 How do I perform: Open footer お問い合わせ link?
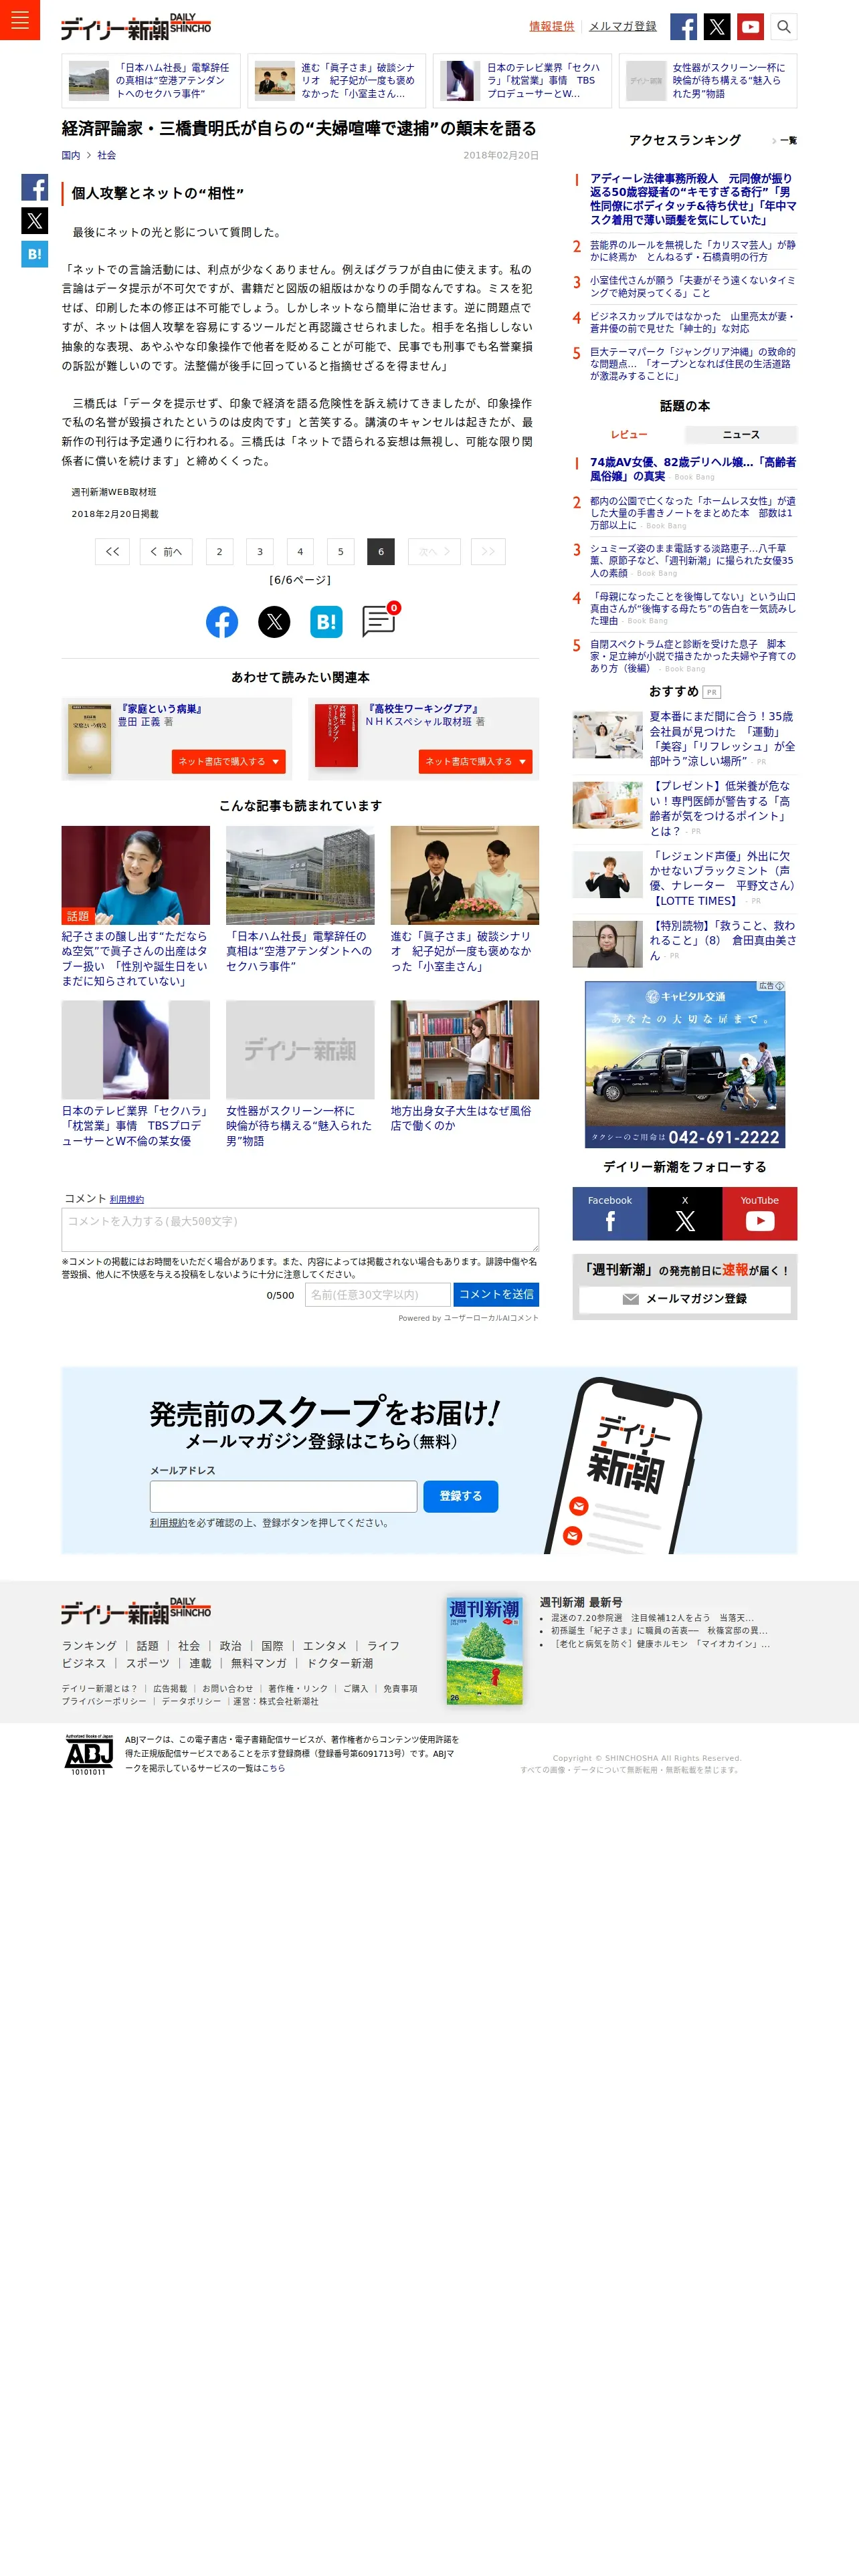pyautogui.click(x=228, y=1688)
